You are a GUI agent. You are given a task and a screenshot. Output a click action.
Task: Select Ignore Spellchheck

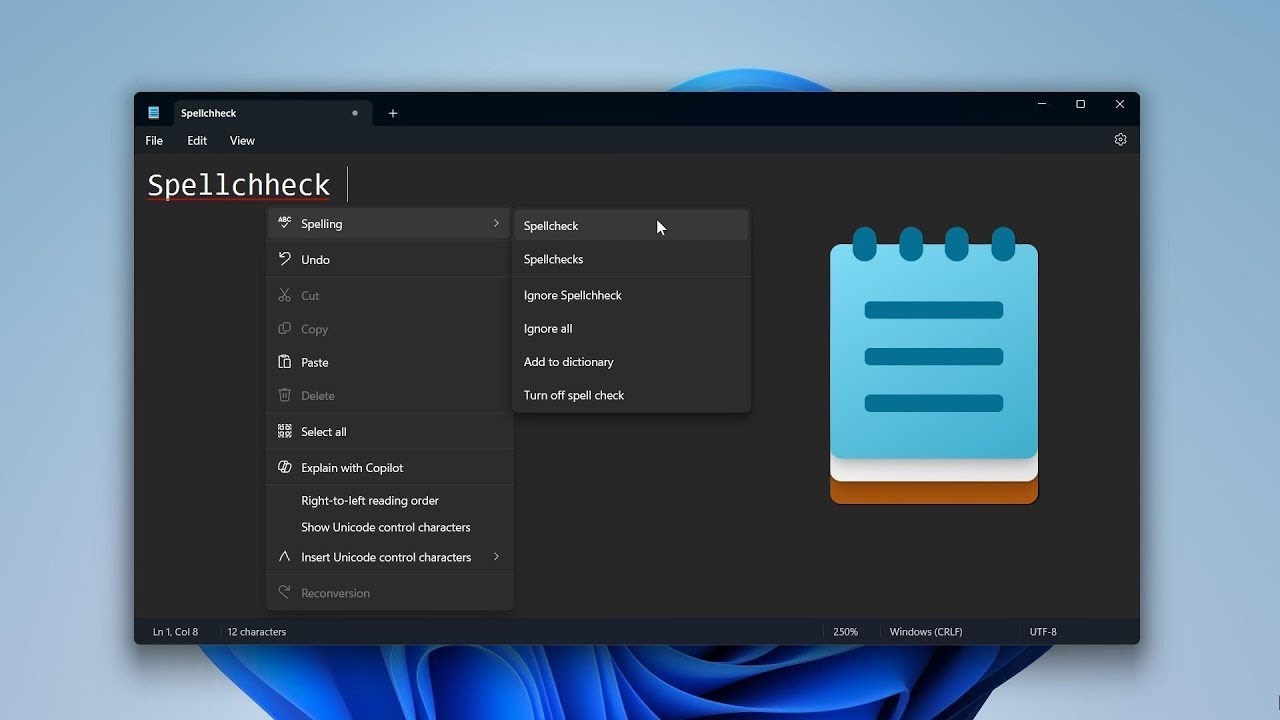[x=631, y=295]
